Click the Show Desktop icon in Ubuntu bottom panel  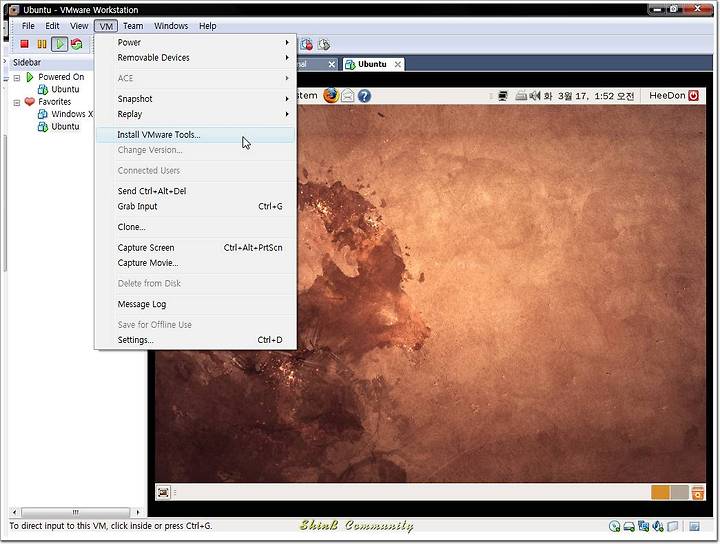coord(163,493)
